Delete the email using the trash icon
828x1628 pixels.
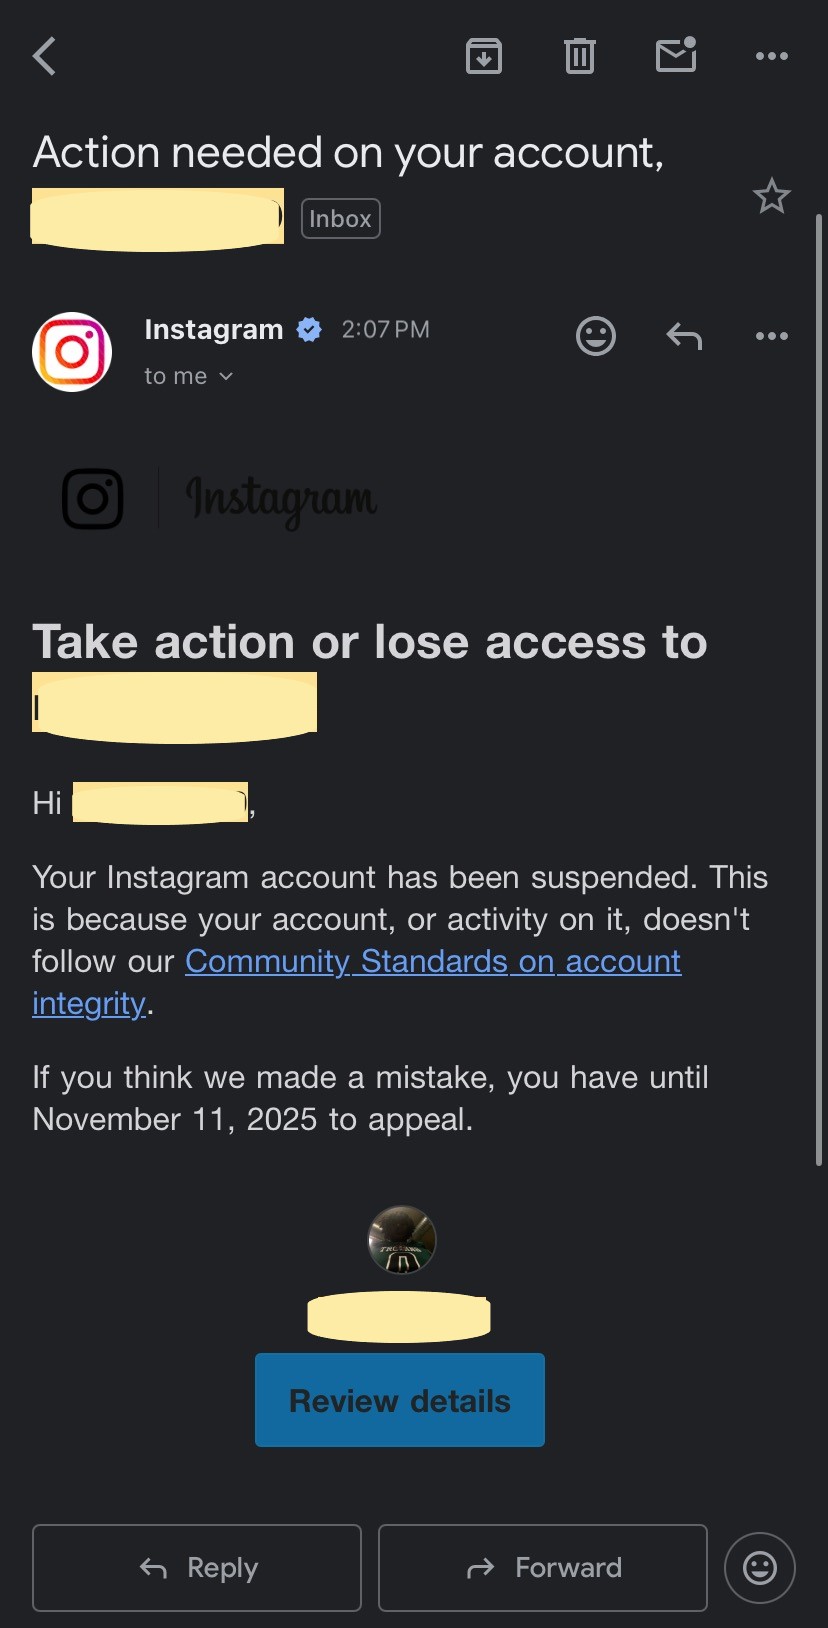click(x=580, y=56)
